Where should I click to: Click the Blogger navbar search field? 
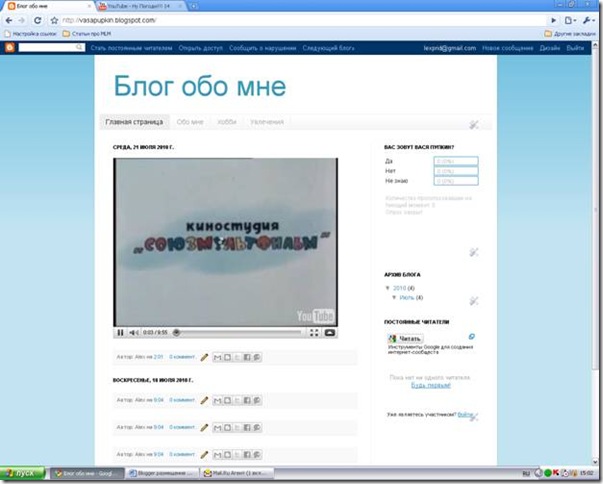point(52,47)
